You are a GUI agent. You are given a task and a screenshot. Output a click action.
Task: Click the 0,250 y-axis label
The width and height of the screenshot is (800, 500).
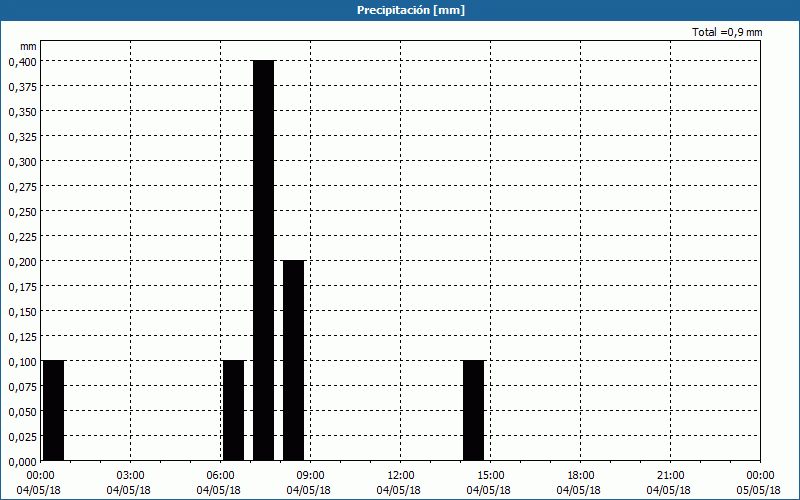coord(22,212)
